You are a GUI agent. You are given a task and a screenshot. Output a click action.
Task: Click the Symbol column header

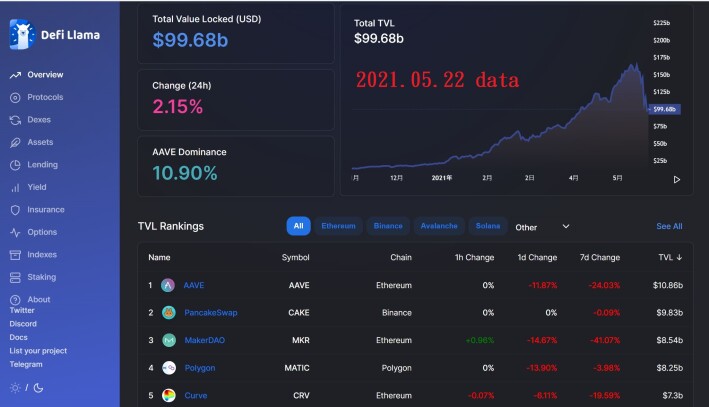(x=295, y=258)
